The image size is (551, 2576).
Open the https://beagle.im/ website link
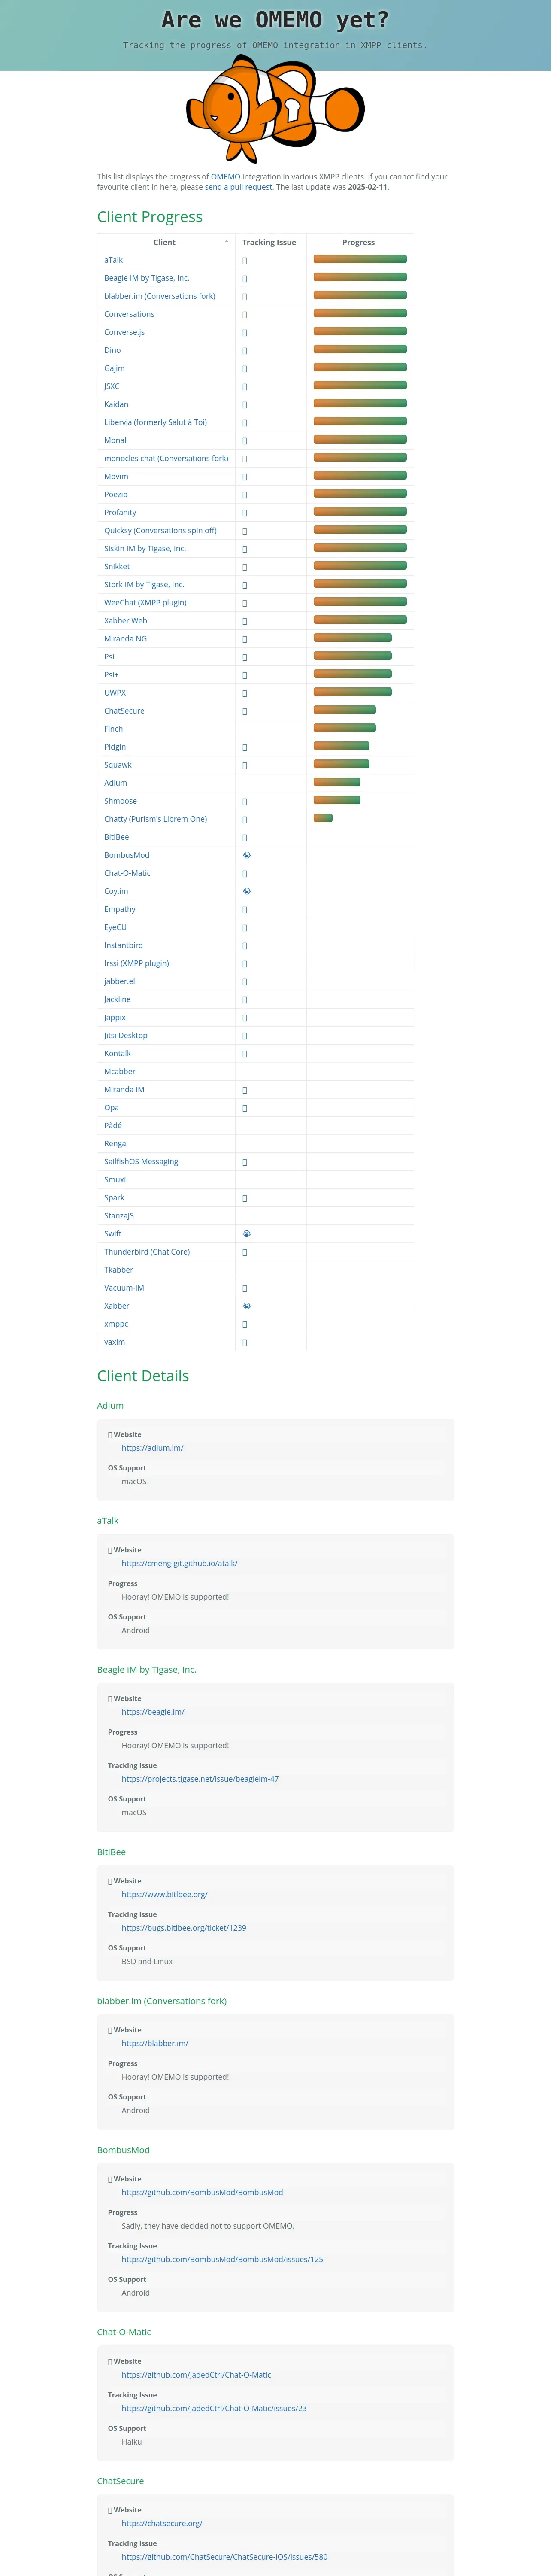[153, 1712]
